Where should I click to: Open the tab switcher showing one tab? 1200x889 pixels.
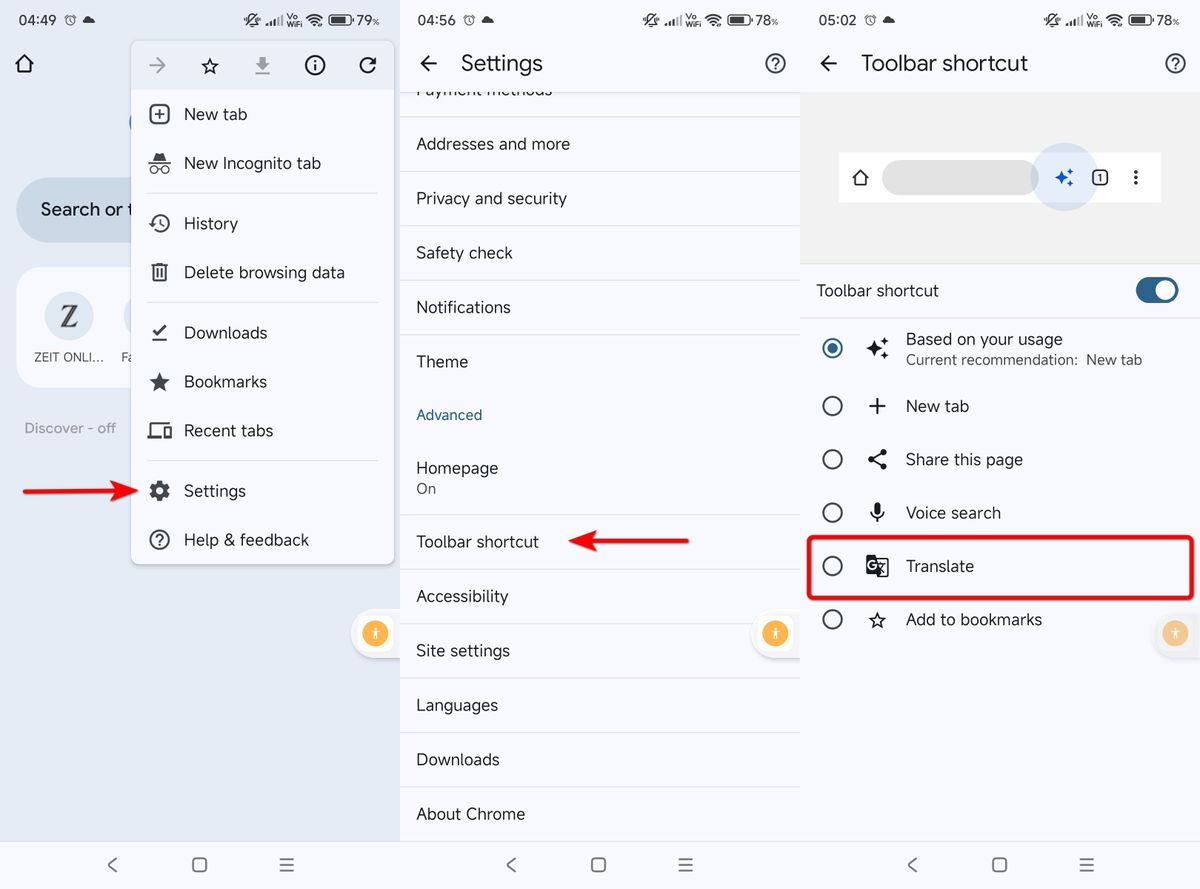1100,176
